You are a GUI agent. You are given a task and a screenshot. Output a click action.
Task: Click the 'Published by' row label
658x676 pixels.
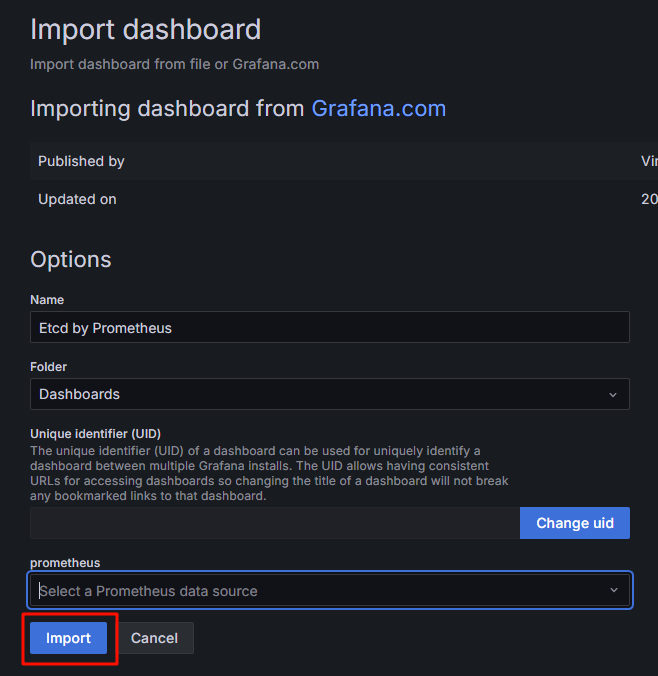tap(81, 161)
